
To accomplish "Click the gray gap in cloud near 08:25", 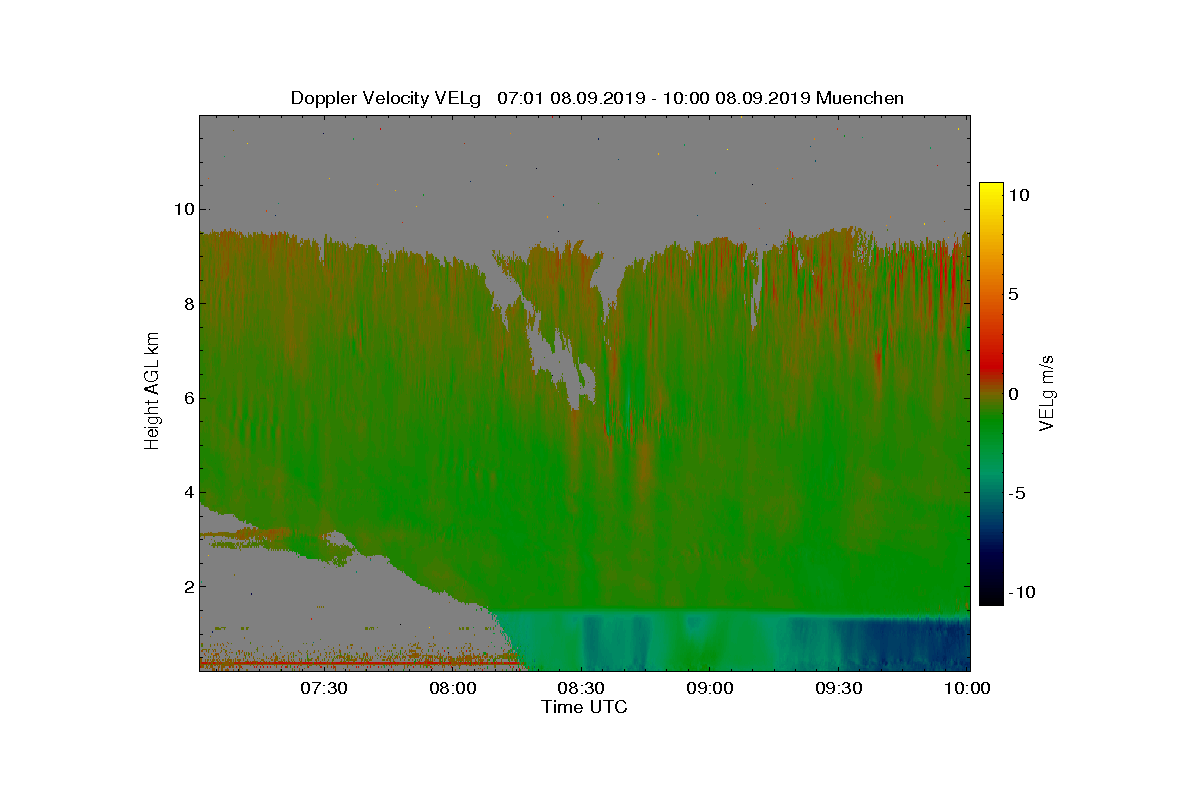I will pos(560,360).
